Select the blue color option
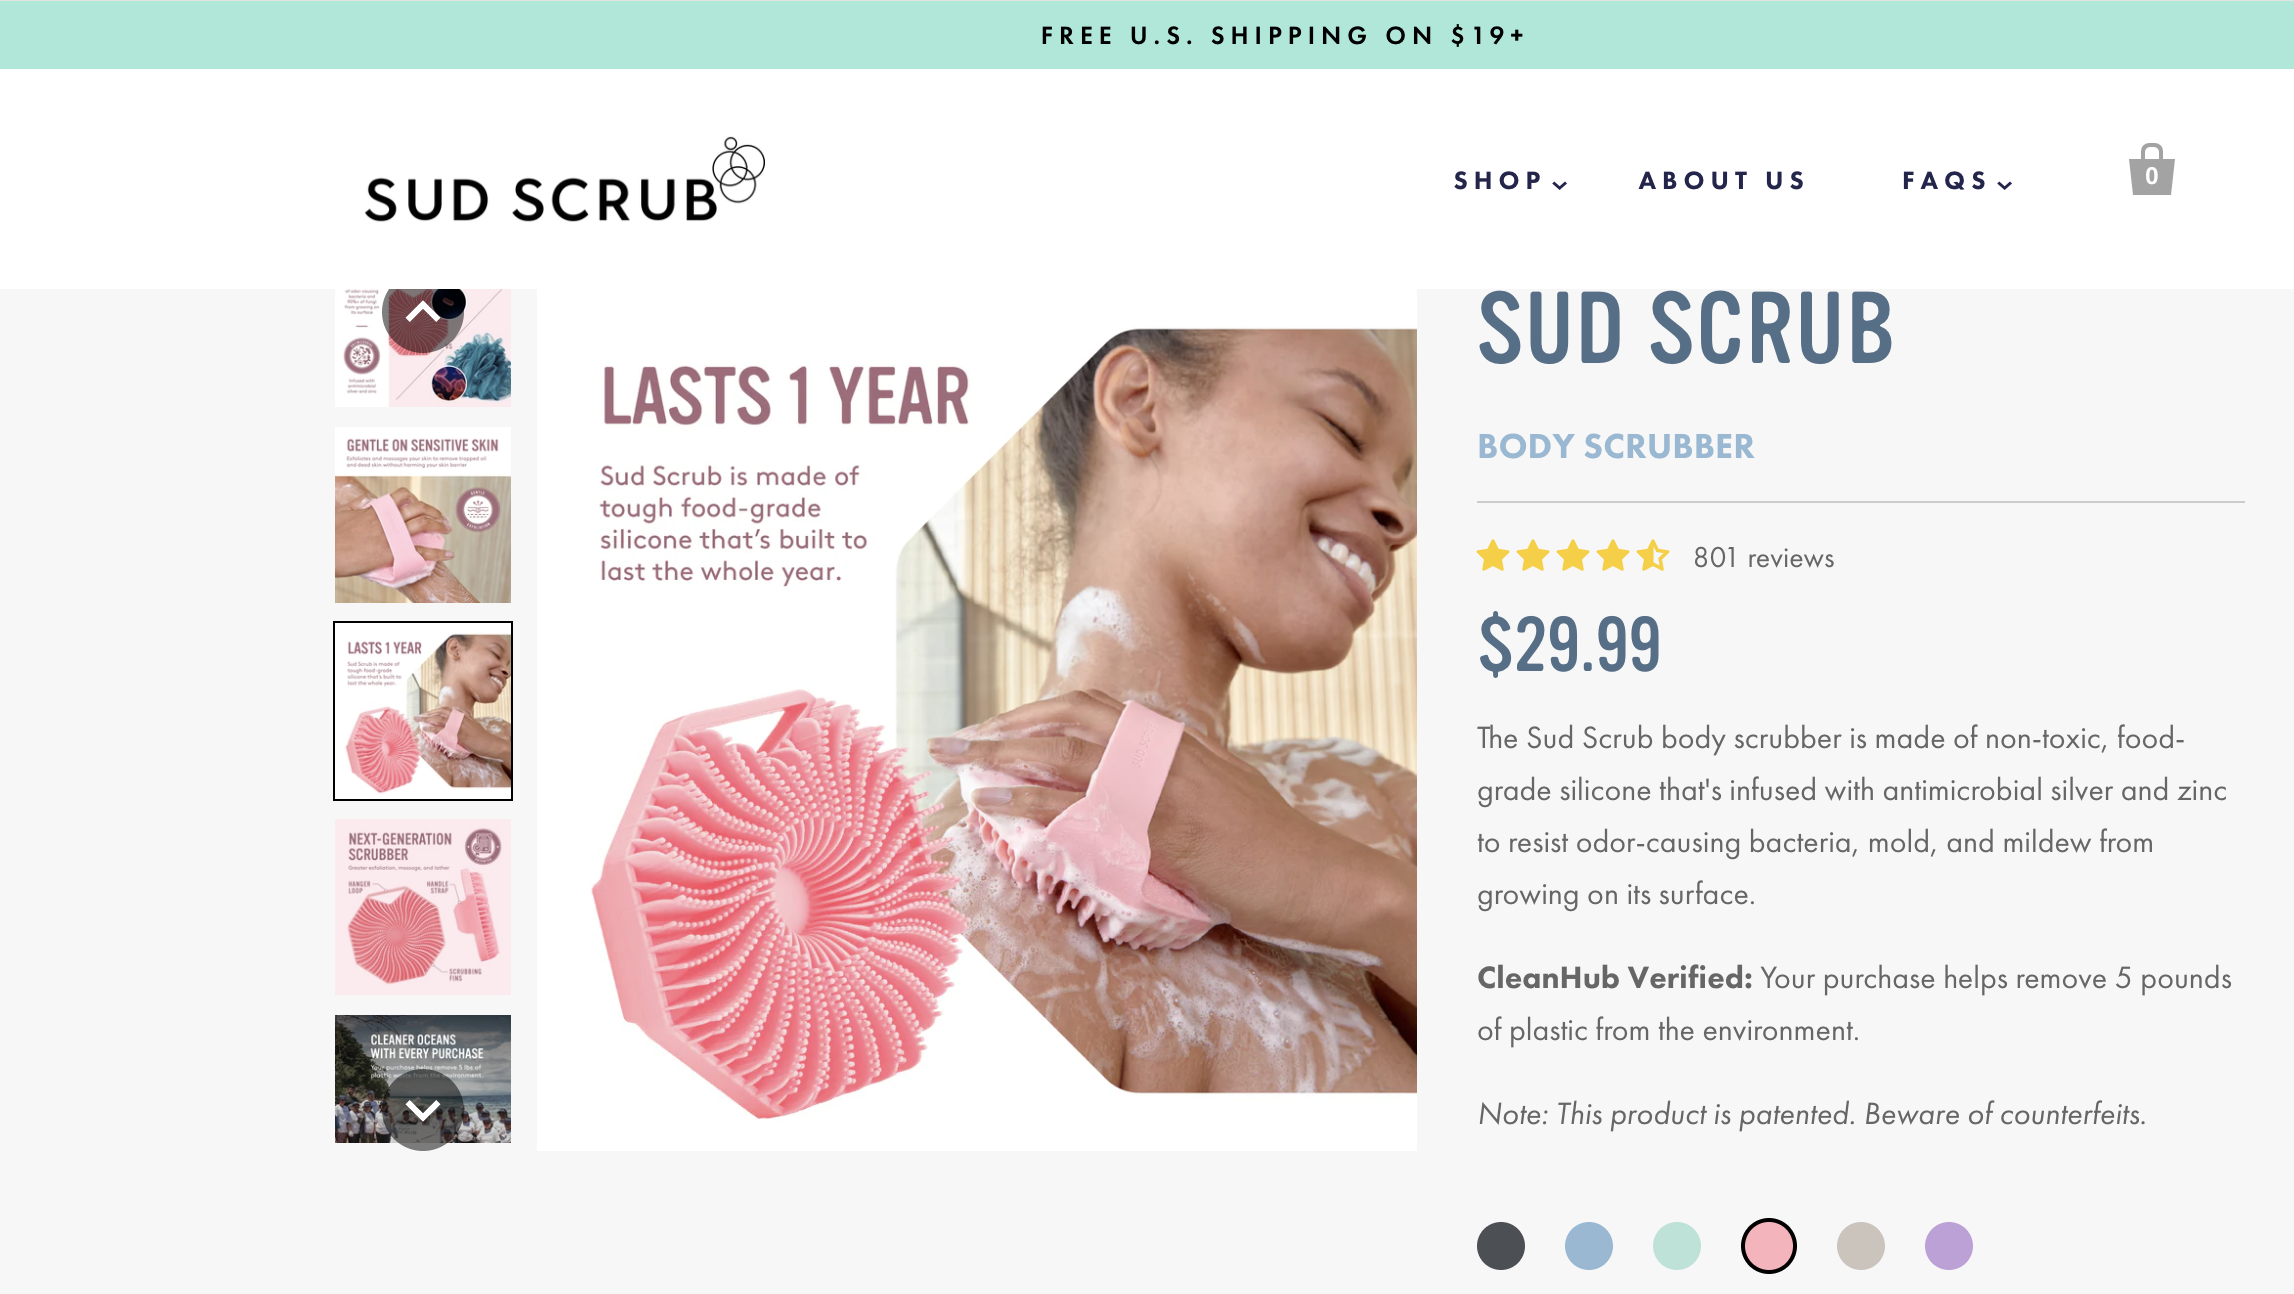Viewport: 2294px width, 1294px height. [1589, 1246]
